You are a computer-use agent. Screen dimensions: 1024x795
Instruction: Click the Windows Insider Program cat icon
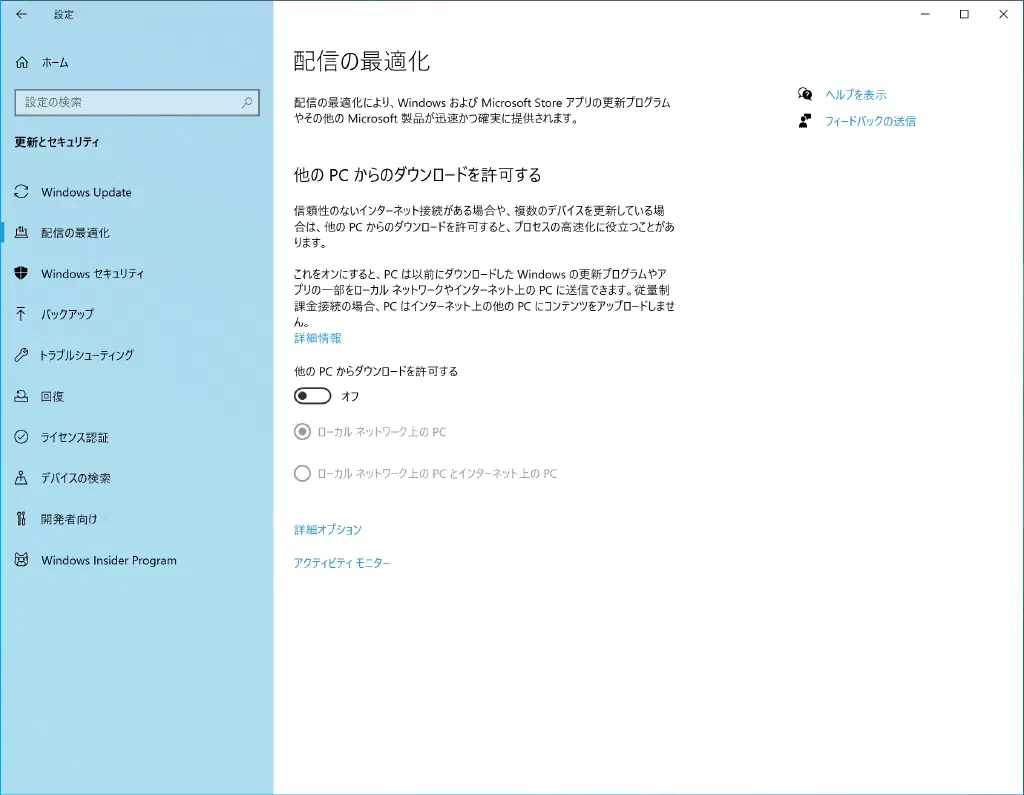click(22, 560)
